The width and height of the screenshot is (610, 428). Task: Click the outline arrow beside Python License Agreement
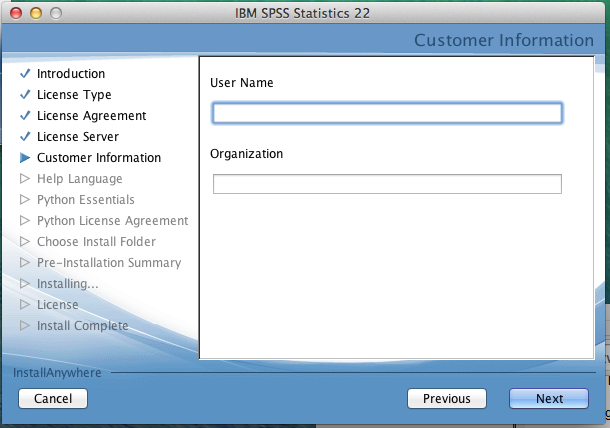click(x=25, y=221)
